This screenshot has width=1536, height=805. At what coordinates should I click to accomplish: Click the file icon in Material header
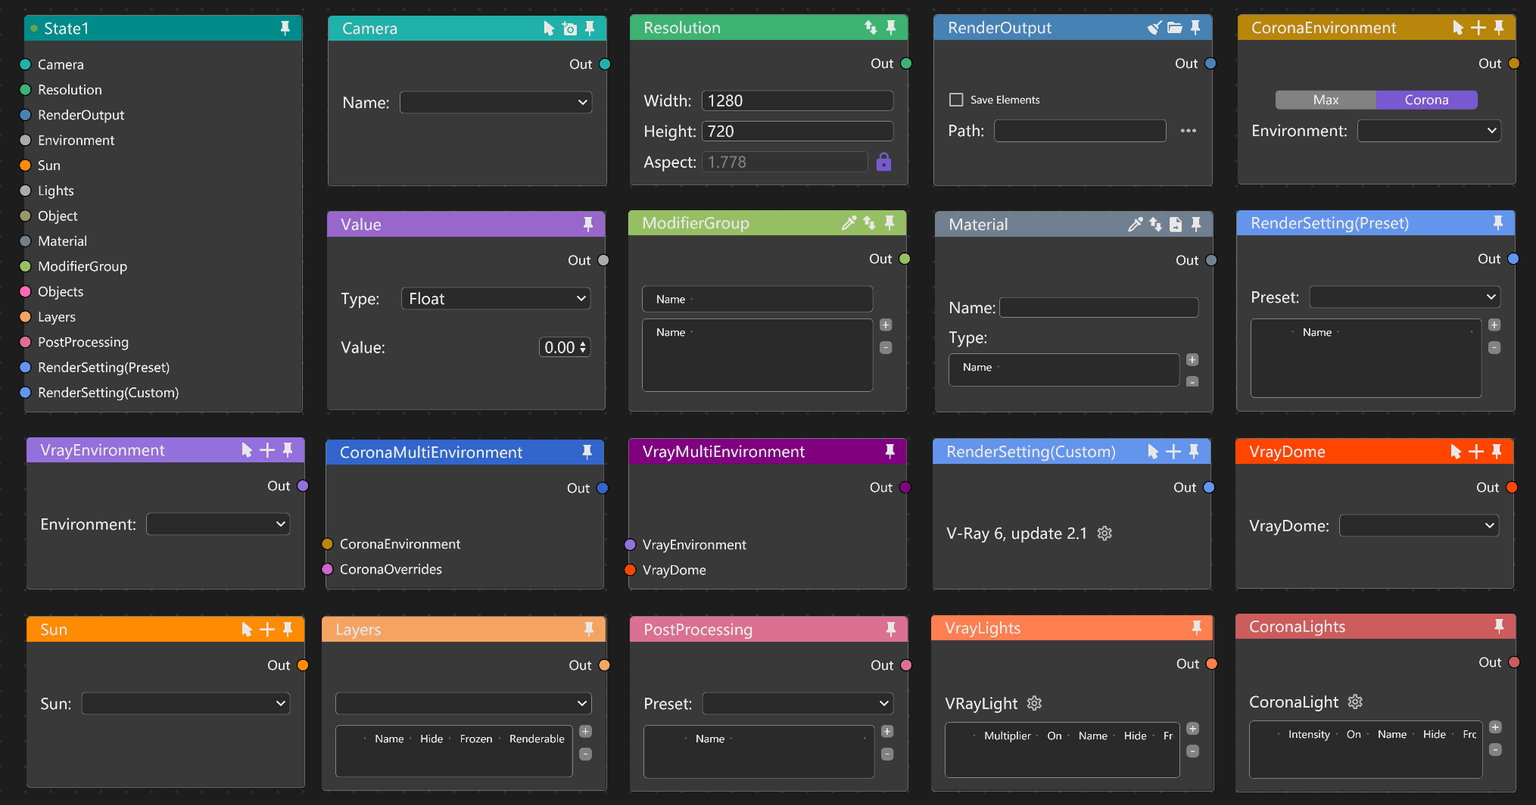coord(1175,225)
